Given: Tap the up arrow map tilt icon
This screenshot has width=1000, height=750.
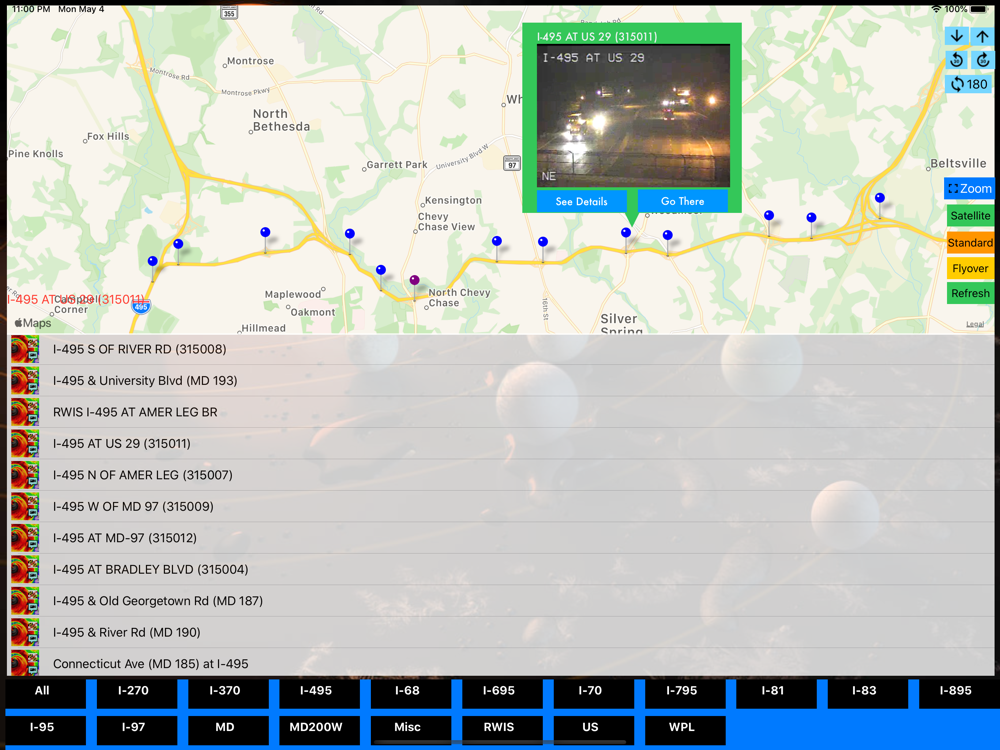Looking at the screenshot, I should 982,36.
